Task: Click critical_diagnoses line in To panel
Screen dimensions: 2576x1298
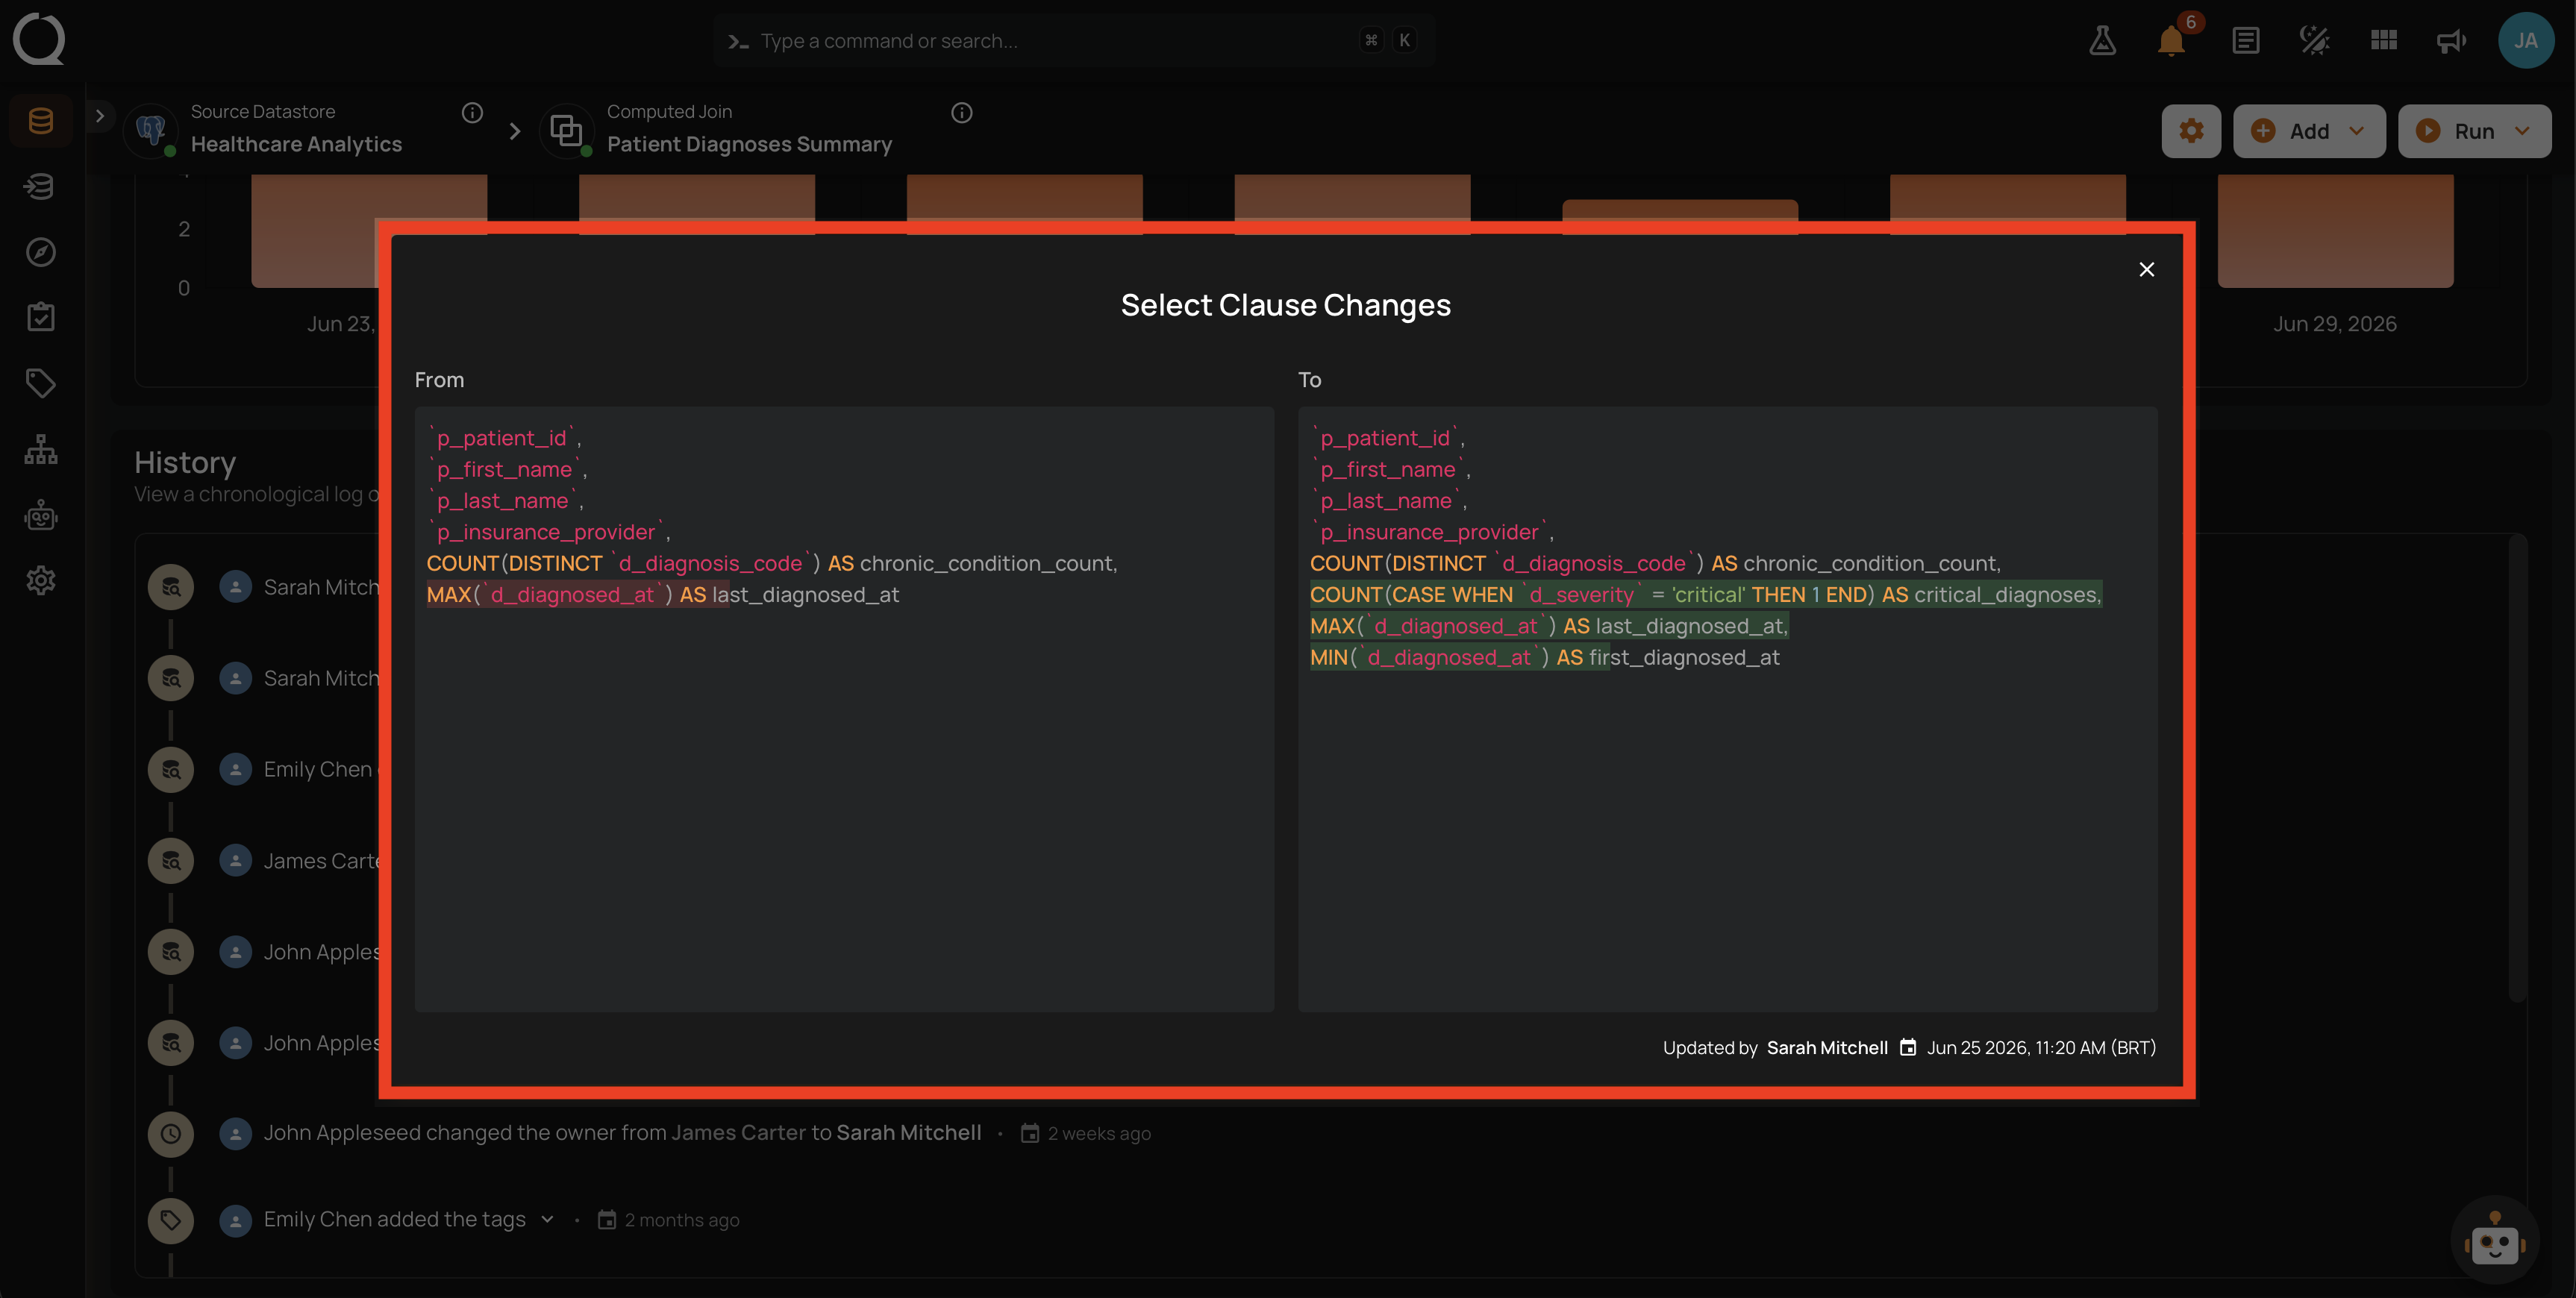Action: 1705,594
